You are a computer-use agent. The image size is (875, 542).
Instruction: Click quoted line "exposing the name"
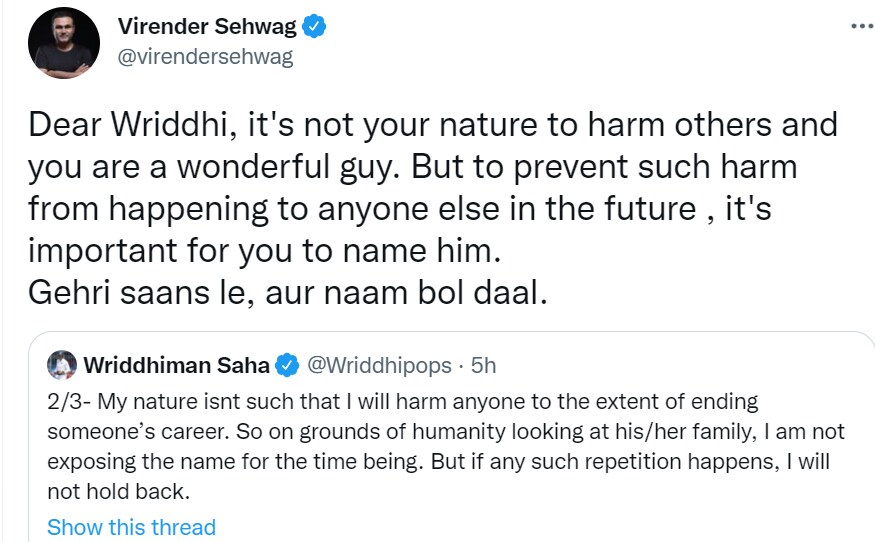pyautogui.click(x=439, y=462)
